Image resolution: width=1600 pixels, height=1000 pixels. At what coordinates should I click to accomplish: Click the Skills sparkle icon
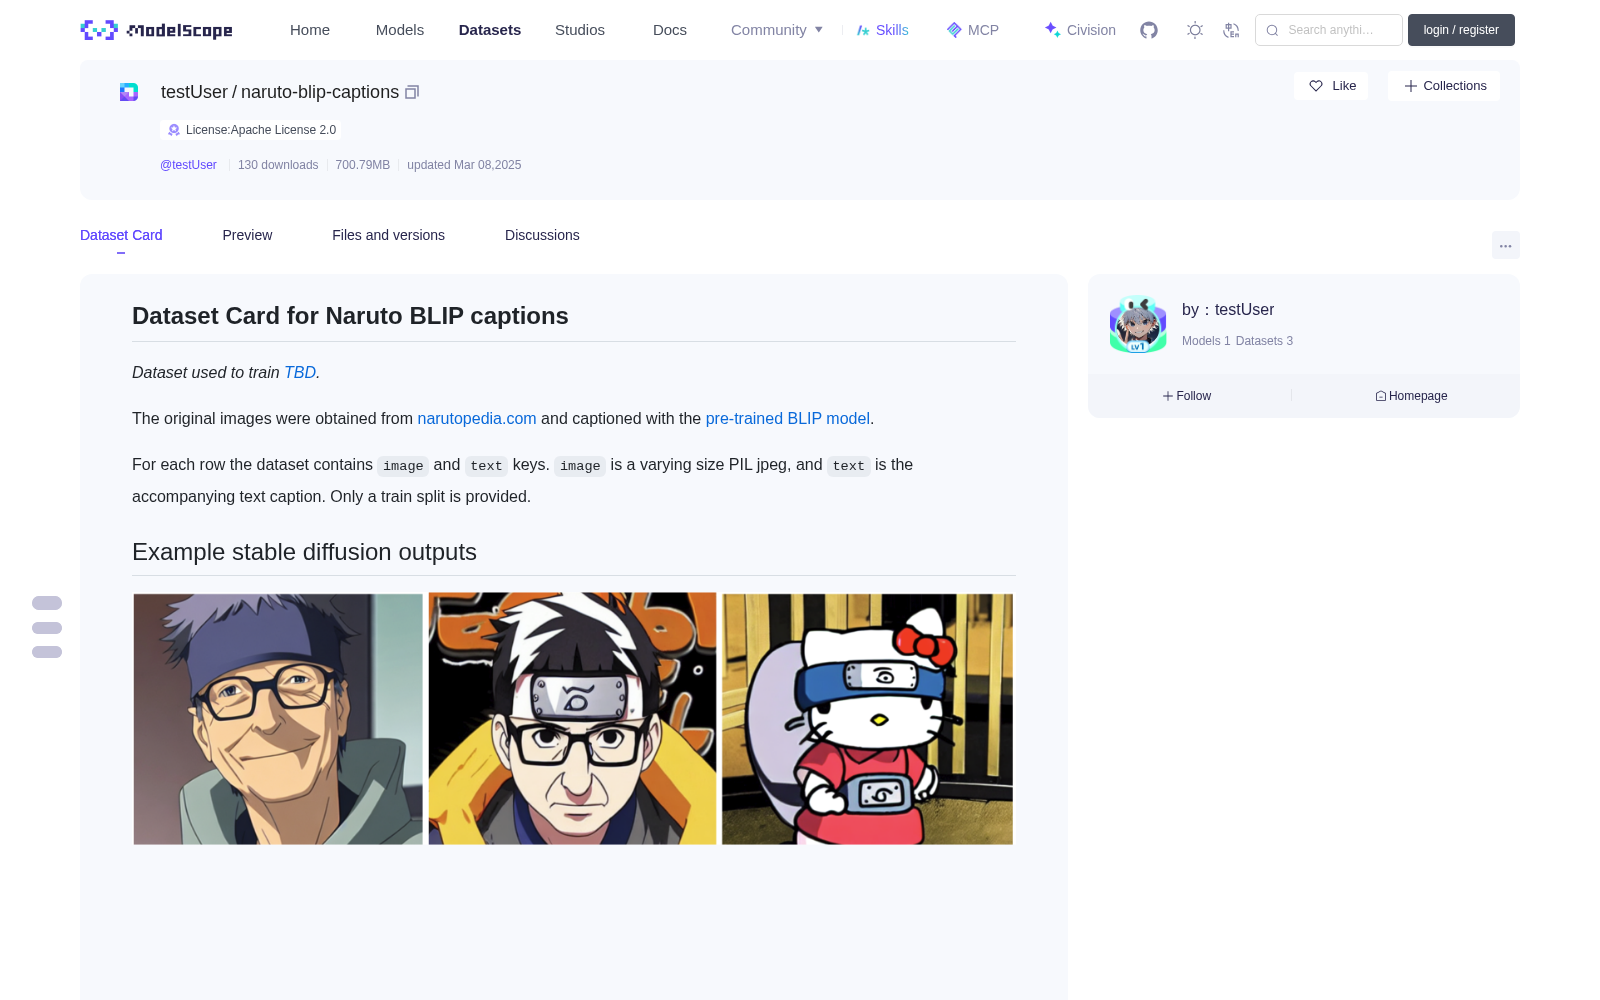coord(863,30)
